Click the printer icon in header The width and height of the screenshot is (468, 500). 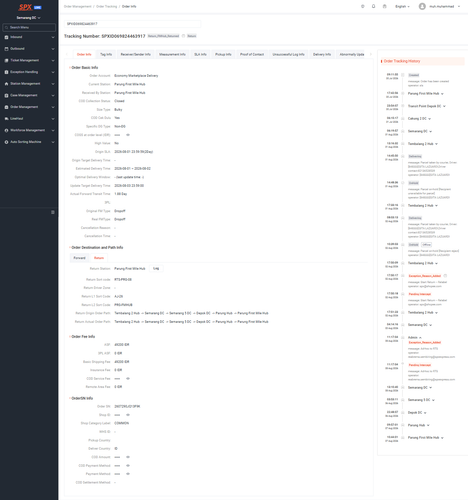tap(384, 6)
